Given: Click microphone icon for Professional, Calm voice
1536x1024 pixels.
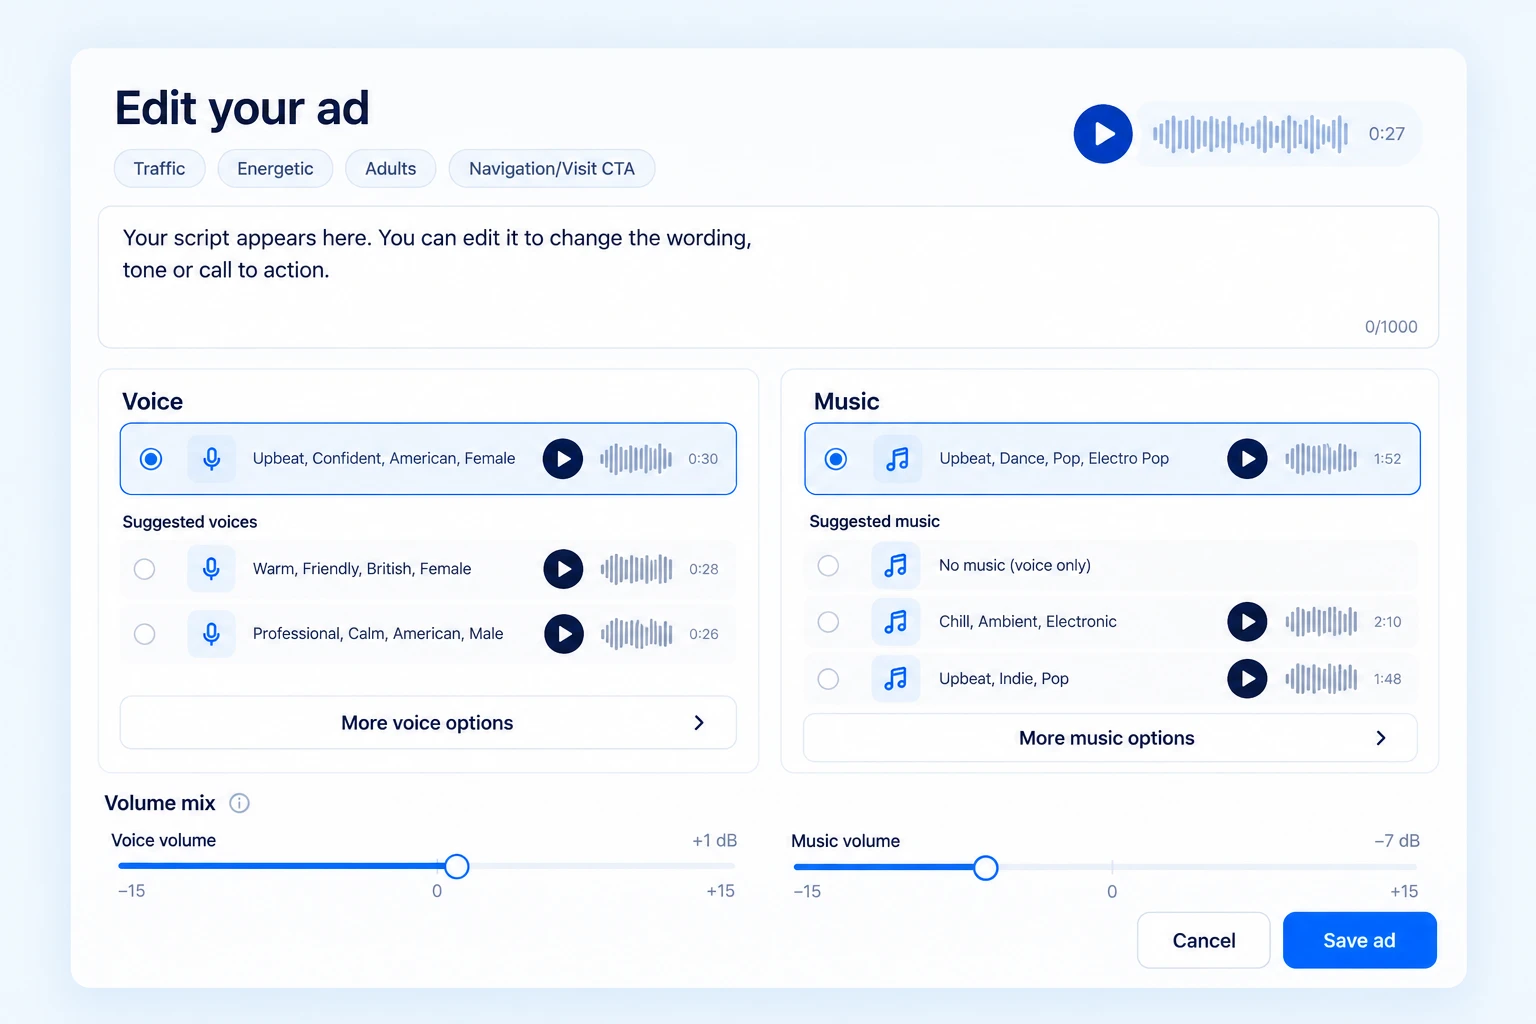Looking at the screenshot, I should pyautogui.click(x=211, y=634).
